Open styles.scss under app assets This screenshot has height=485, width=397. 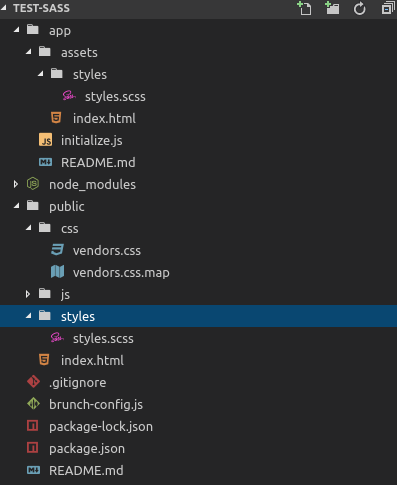point(115,97)
